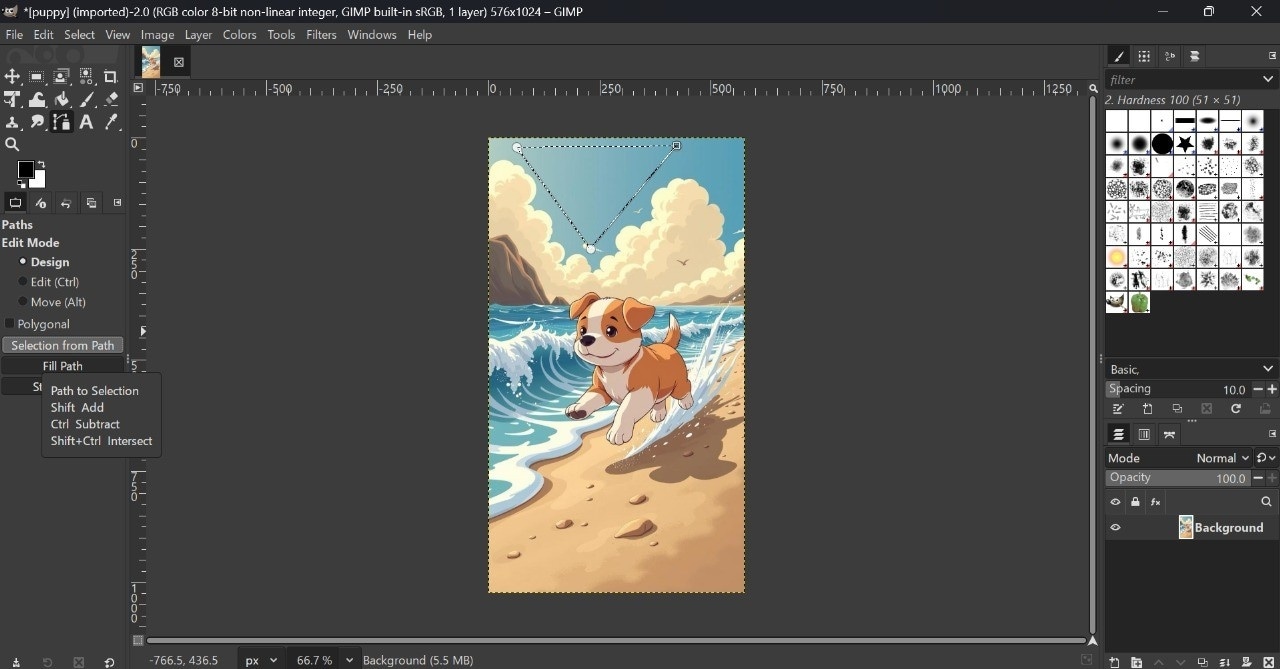Decrease layer Opacity with minus button
This screenshot has width=1280, height=669.
(1258, 478)
